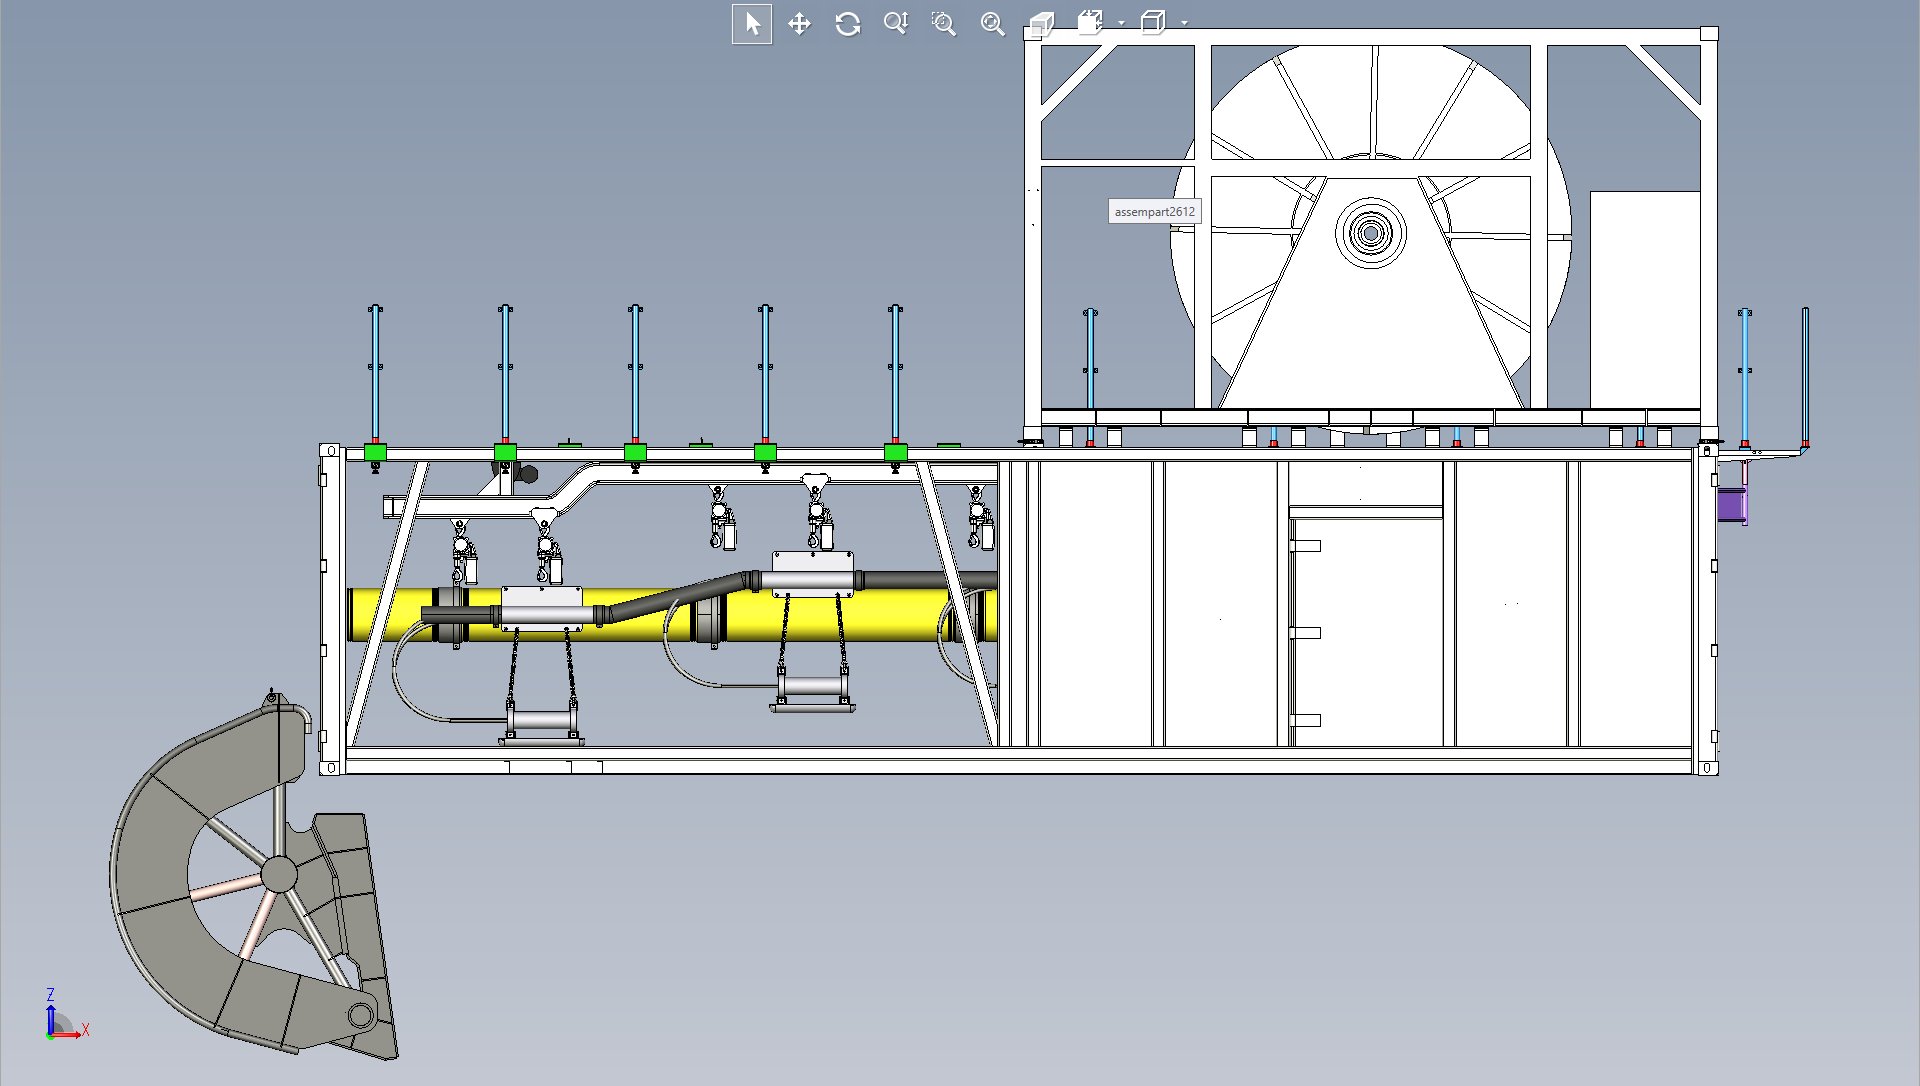This screenshot has height=1086, width=1920.
Task: Select the large reel hub center
Action: 1370,234
